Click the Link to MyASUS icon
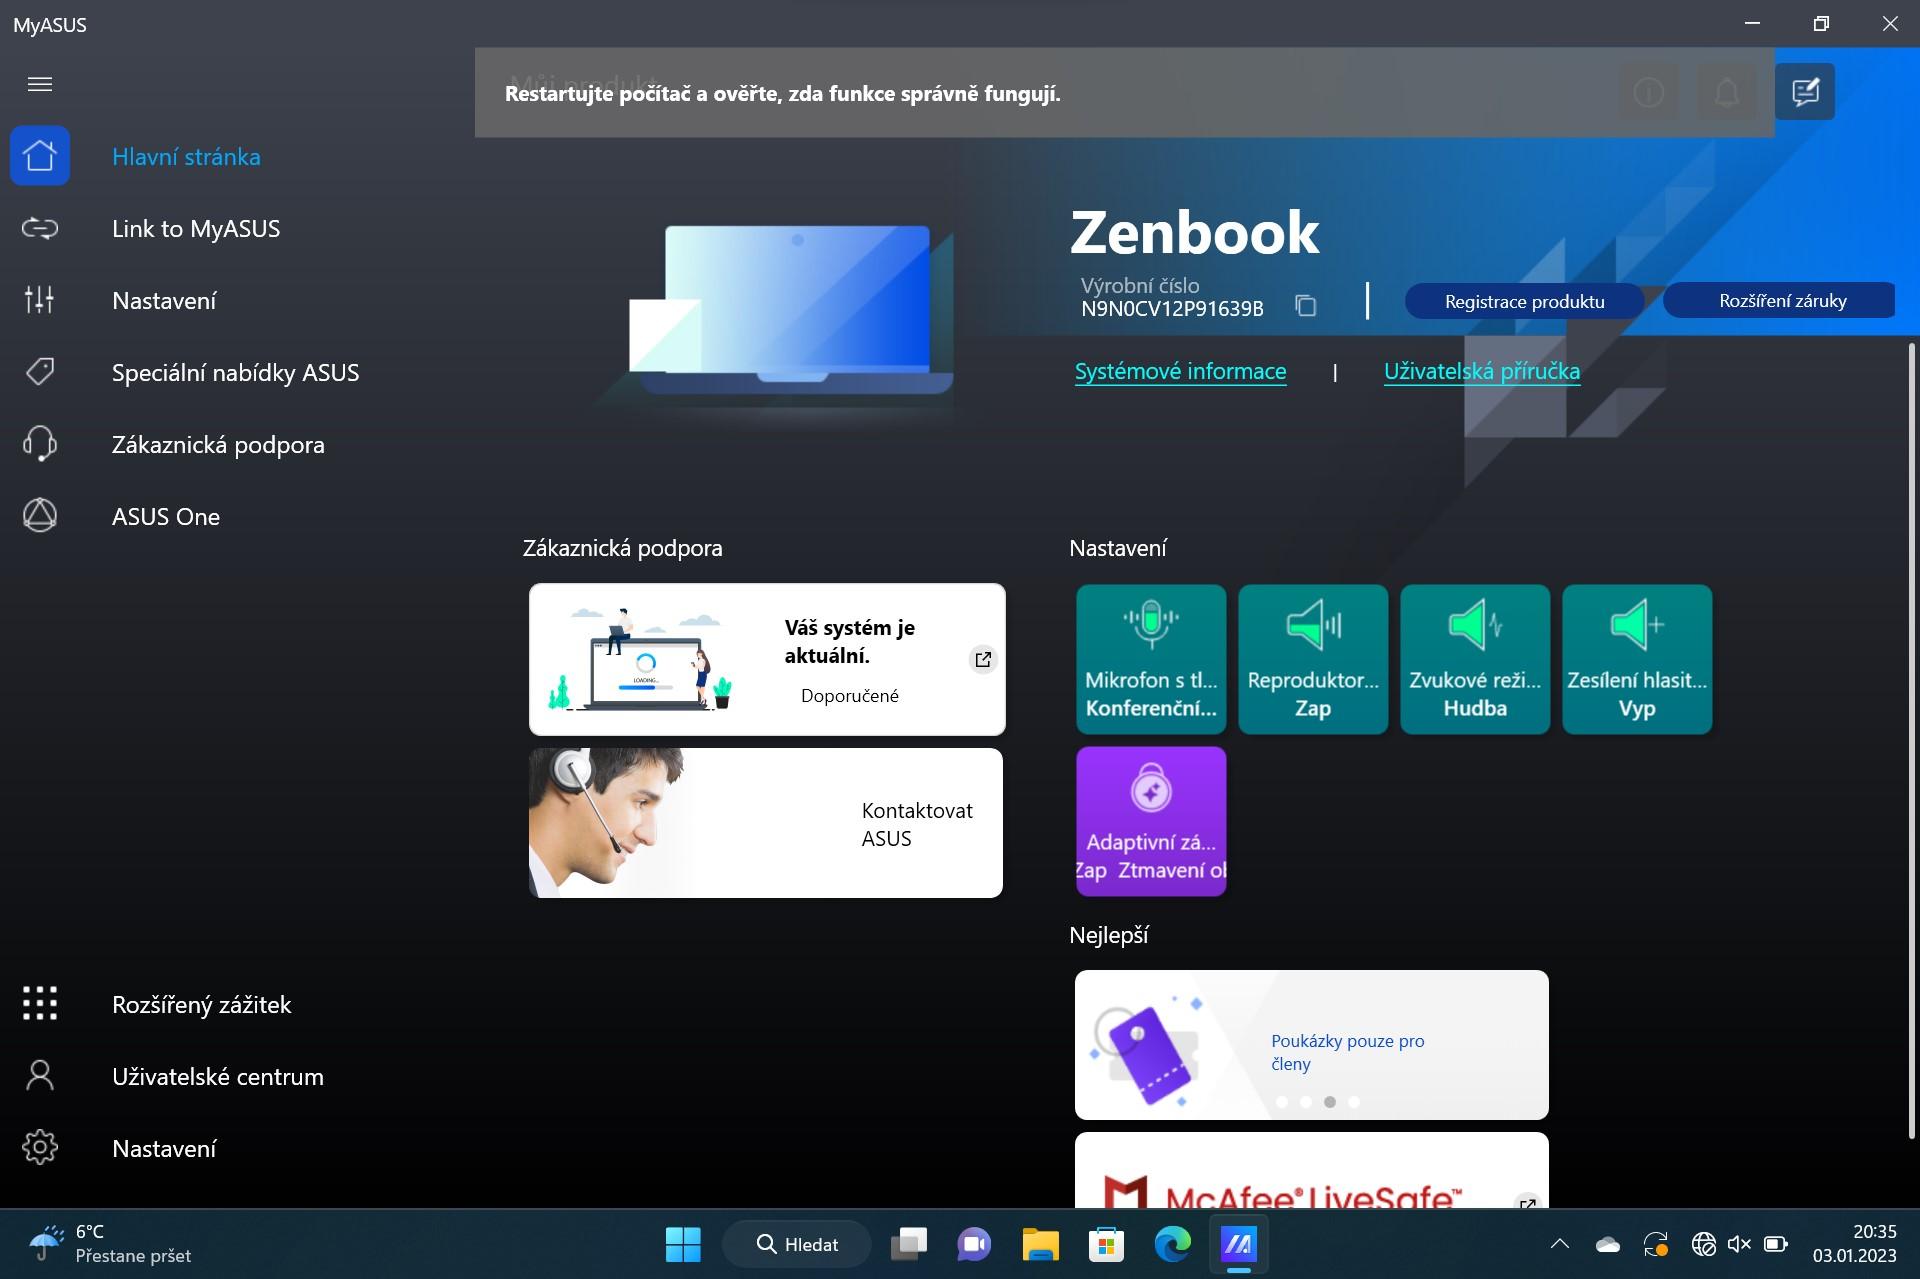This screenshot has height=1279, width=1920. (x=40, y=229)
